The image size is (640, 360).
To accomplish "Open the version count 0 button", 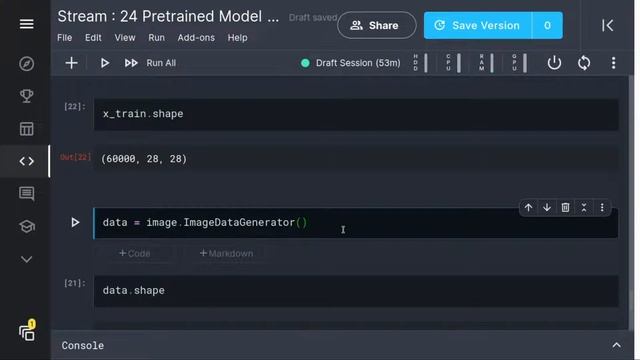I will pyautogui.click(x=547, y=25).
